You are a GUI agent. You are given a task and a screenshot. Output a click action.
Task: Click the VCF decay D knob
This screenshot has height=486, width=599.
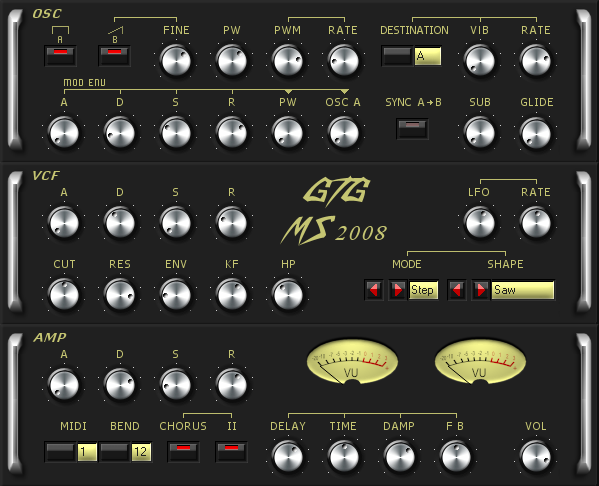(120, 223)
